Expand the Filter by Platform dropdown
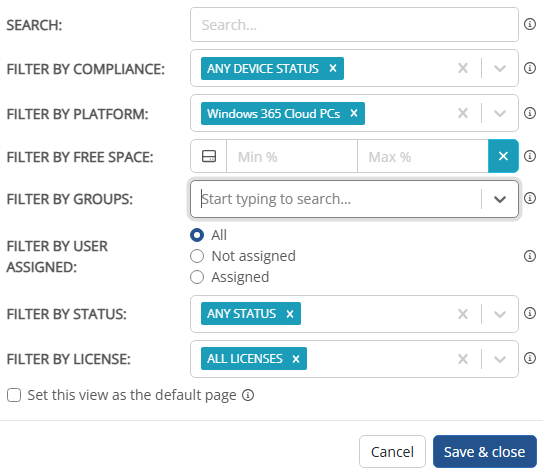Screen dimensions: 543x475 coord(500,114)
